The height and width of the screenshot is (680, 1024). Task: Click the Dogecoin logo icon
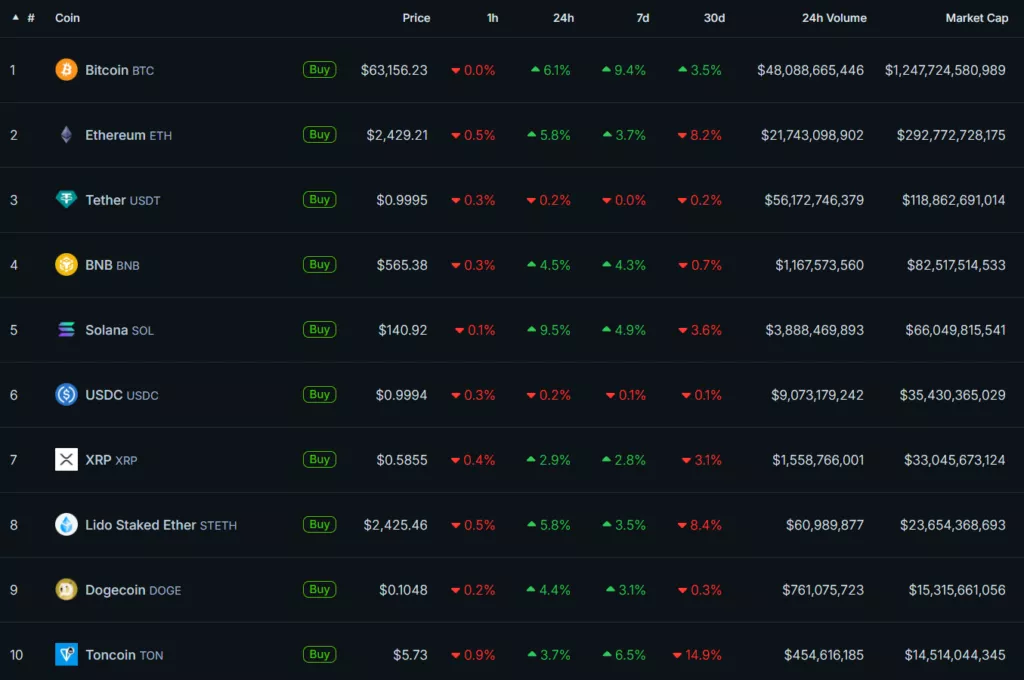pyautogui.click(x=66, y=590)
